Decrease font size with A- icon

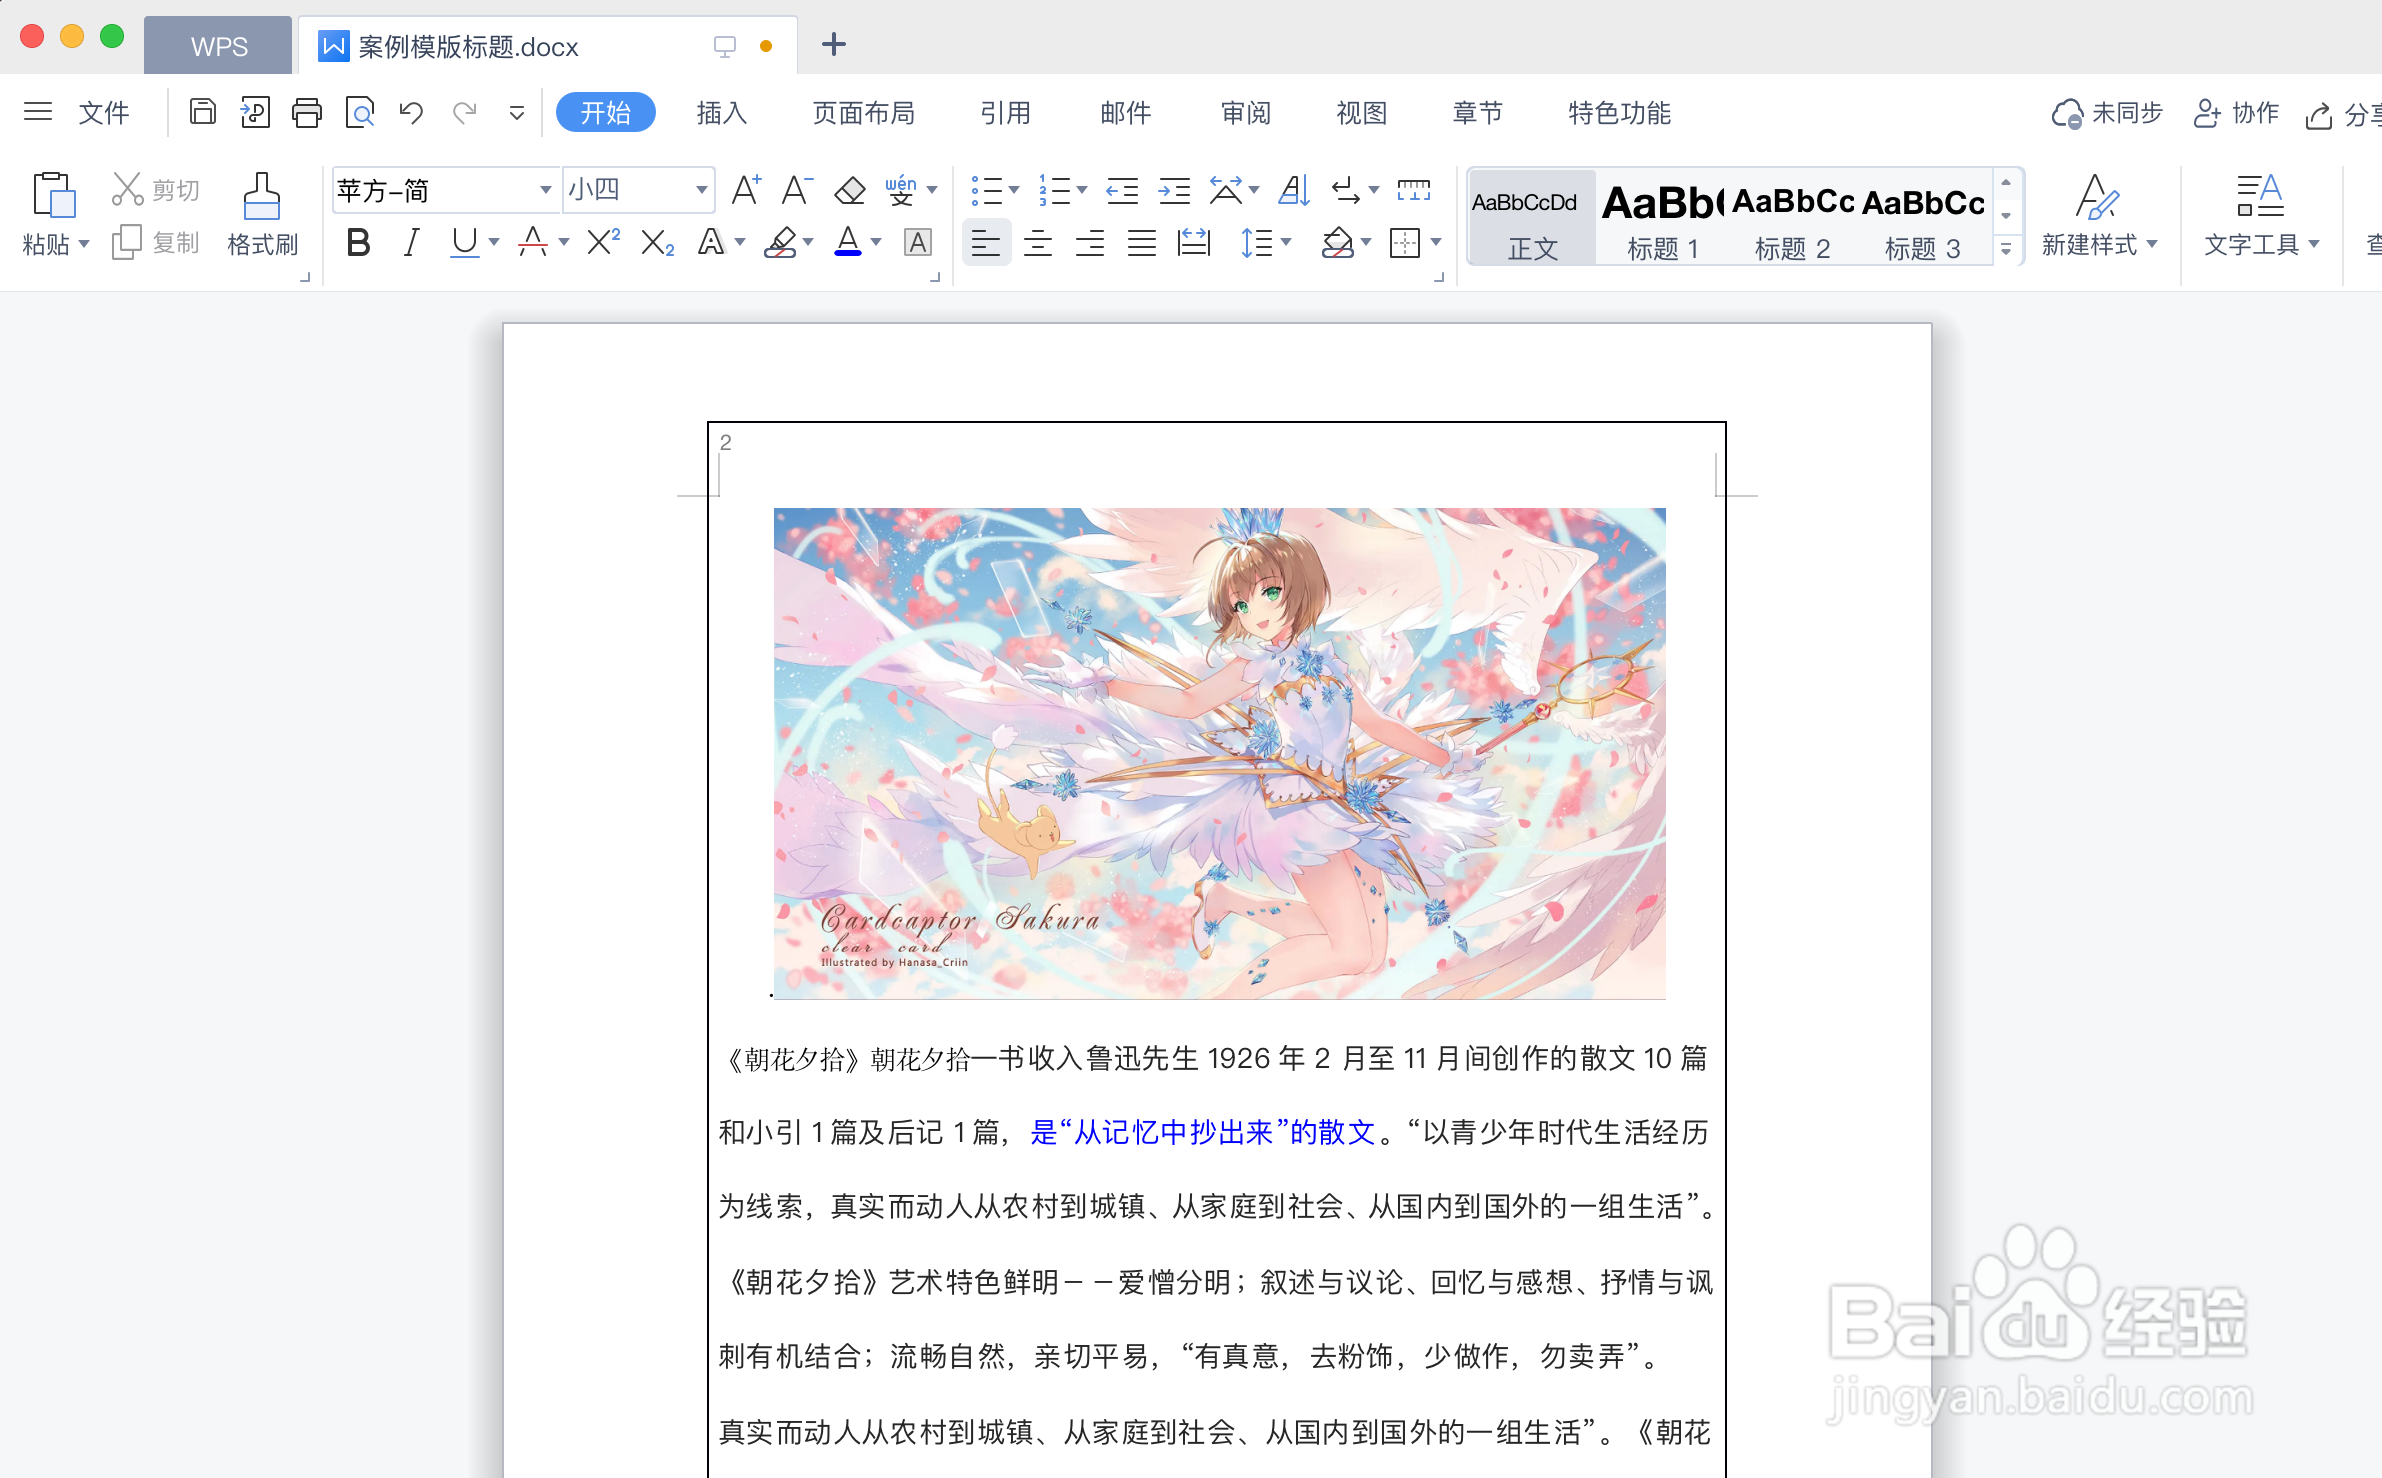click(797, 189)
